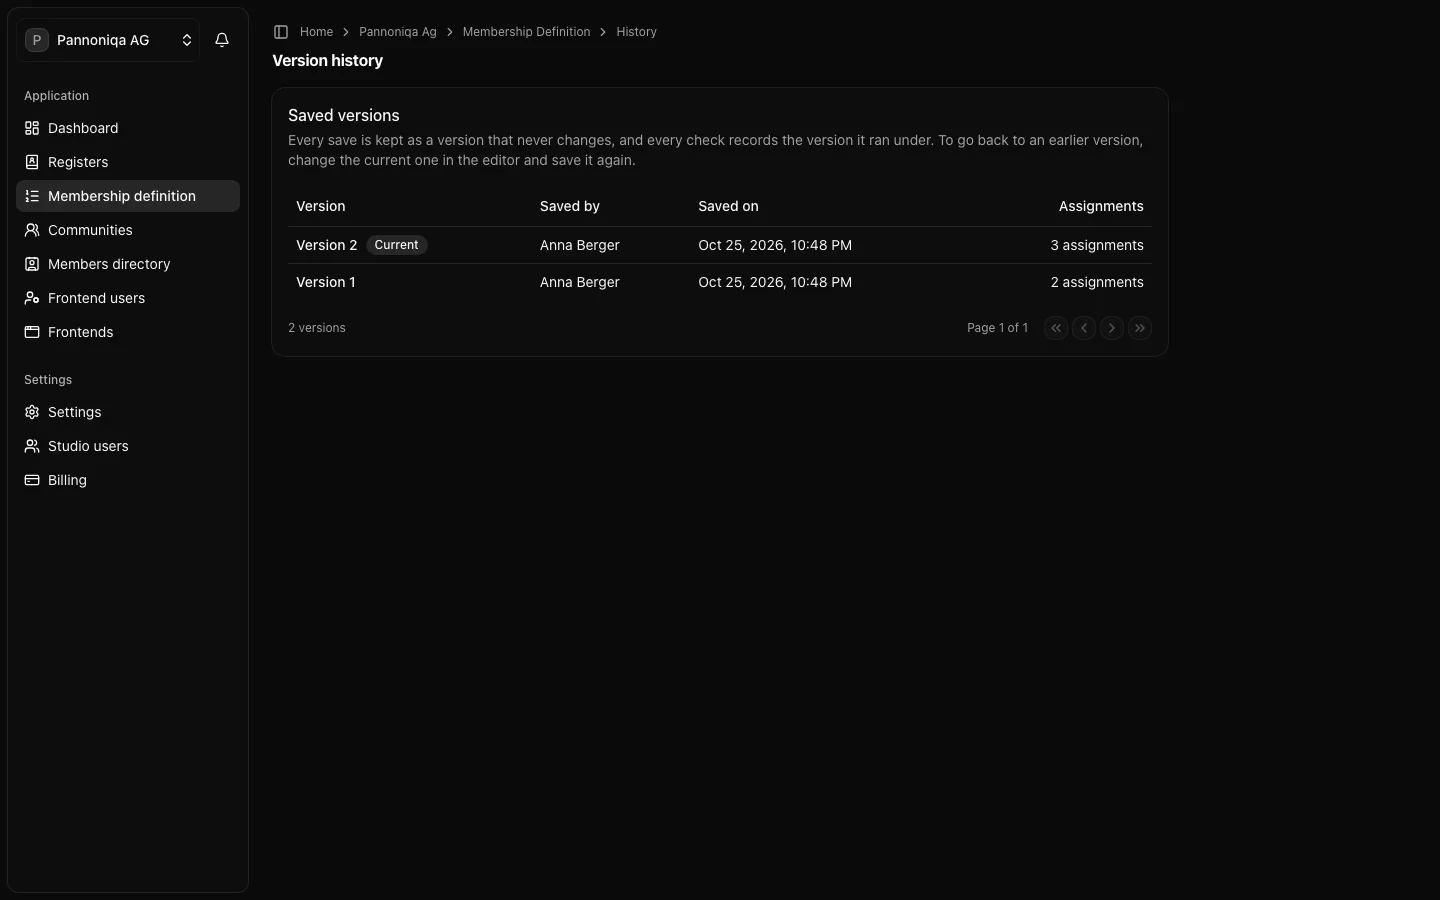
Task: Open the Pannoniqa AG organization switcher
Action: point(108,40)
